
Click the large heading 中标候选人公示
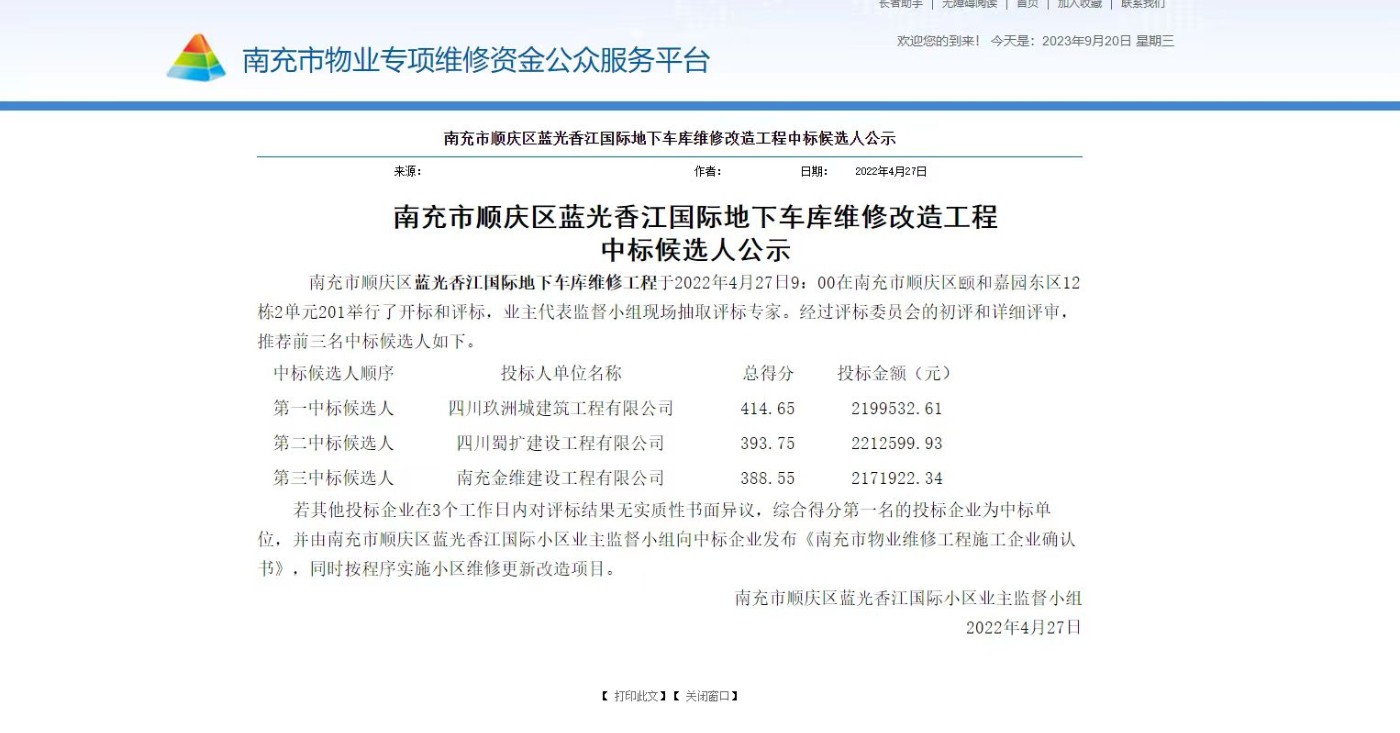click(x=696, y=249)
